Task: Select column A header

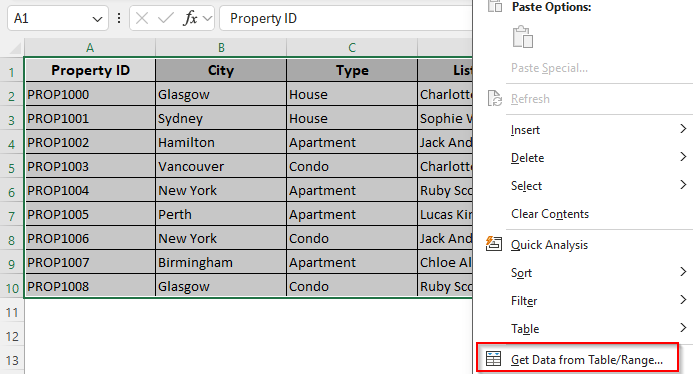Action: pyautogui.click(x=90, y=48)
